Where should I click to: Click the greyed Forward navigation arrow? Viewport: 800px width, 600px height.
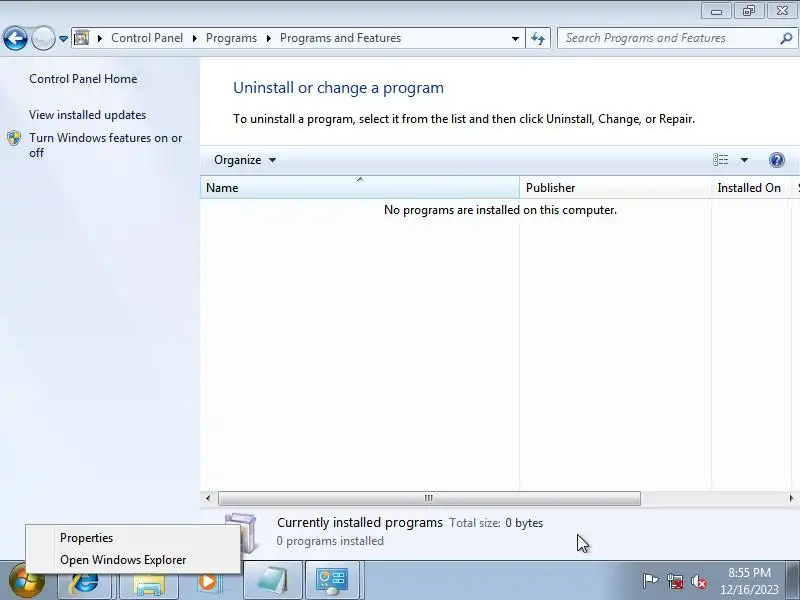point(43,38)
